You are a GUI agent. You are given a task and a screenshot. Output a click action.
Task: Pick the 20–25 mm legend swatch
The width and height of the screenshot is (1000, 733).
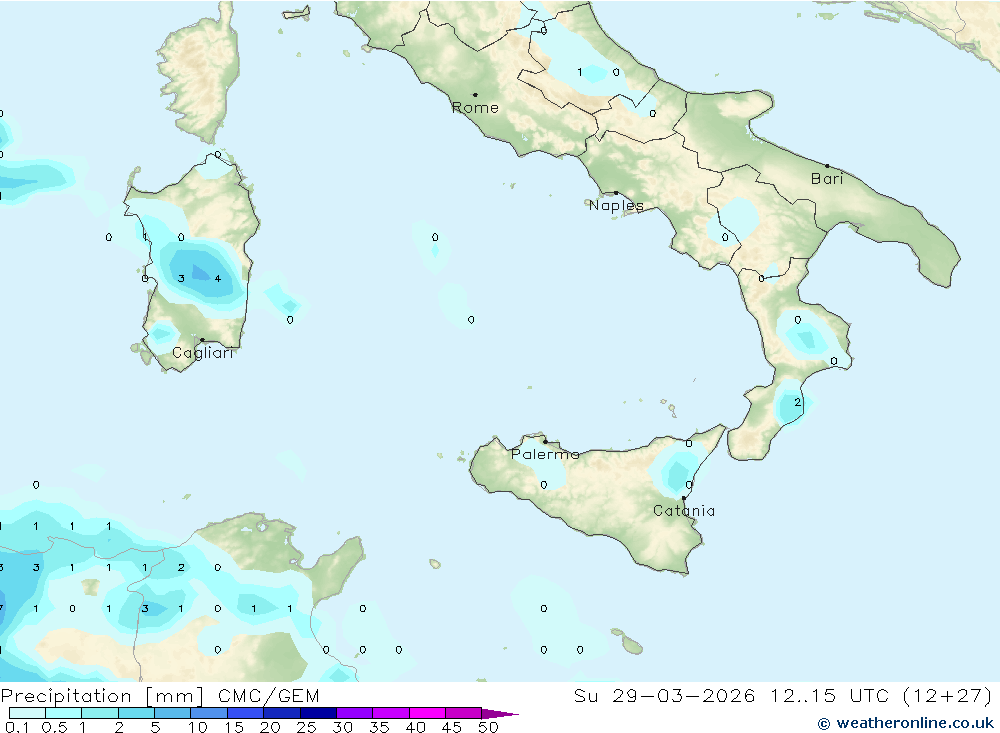(282, 713)
